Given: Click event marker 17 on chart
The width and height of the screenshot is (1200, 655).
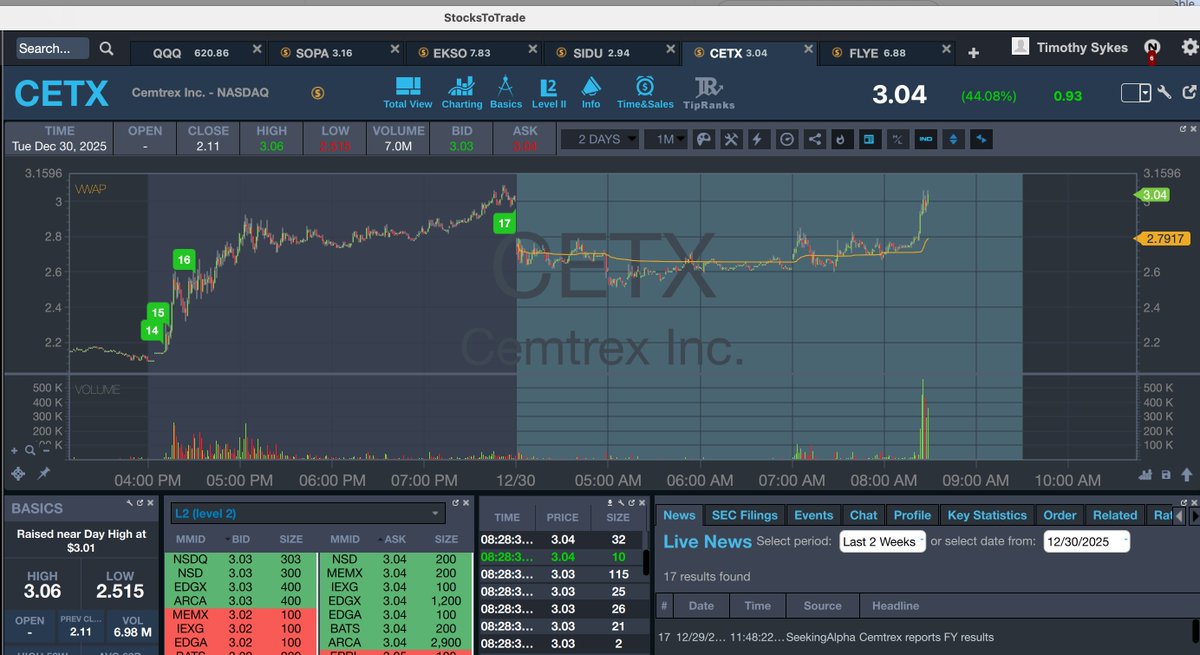Looking at the screenshot, I should [504, 224].
